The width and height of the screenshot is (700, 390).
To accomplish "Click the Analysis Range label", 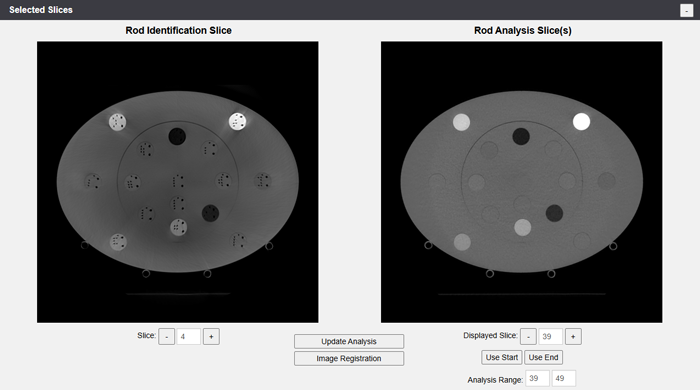I will pyautogui.click(x=495, y=380).
